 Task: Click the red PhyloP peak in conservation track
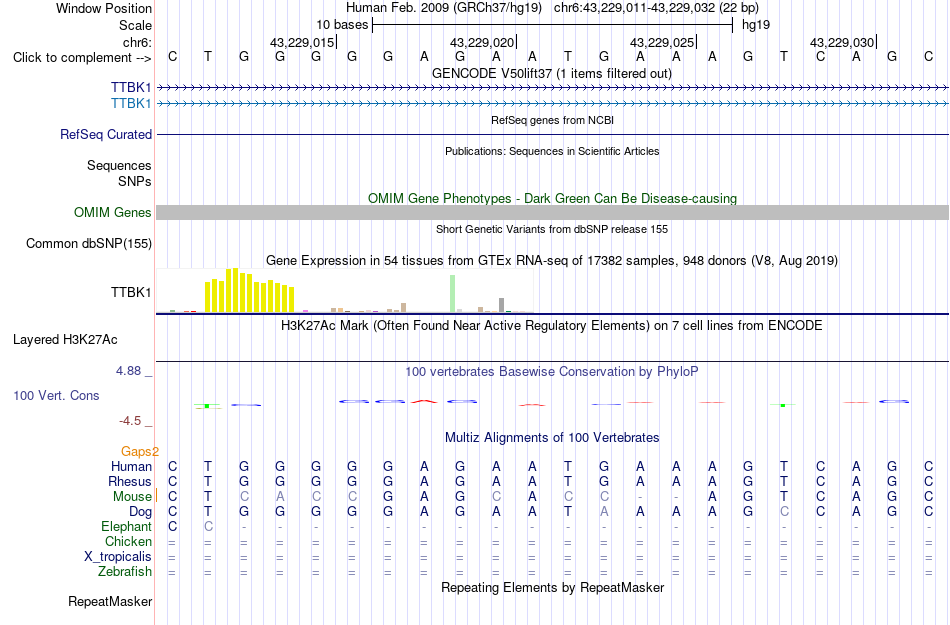click(x=424, y=401)
